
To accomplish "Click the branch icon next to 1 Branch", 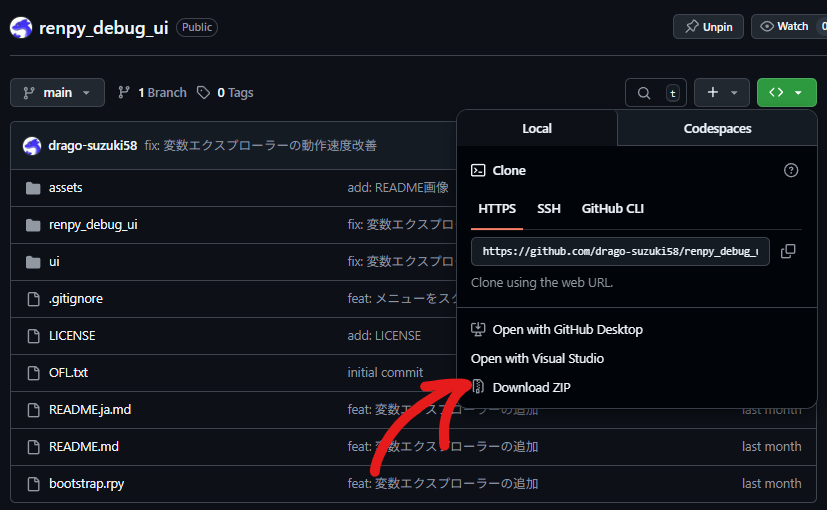I will coord(124,93).
